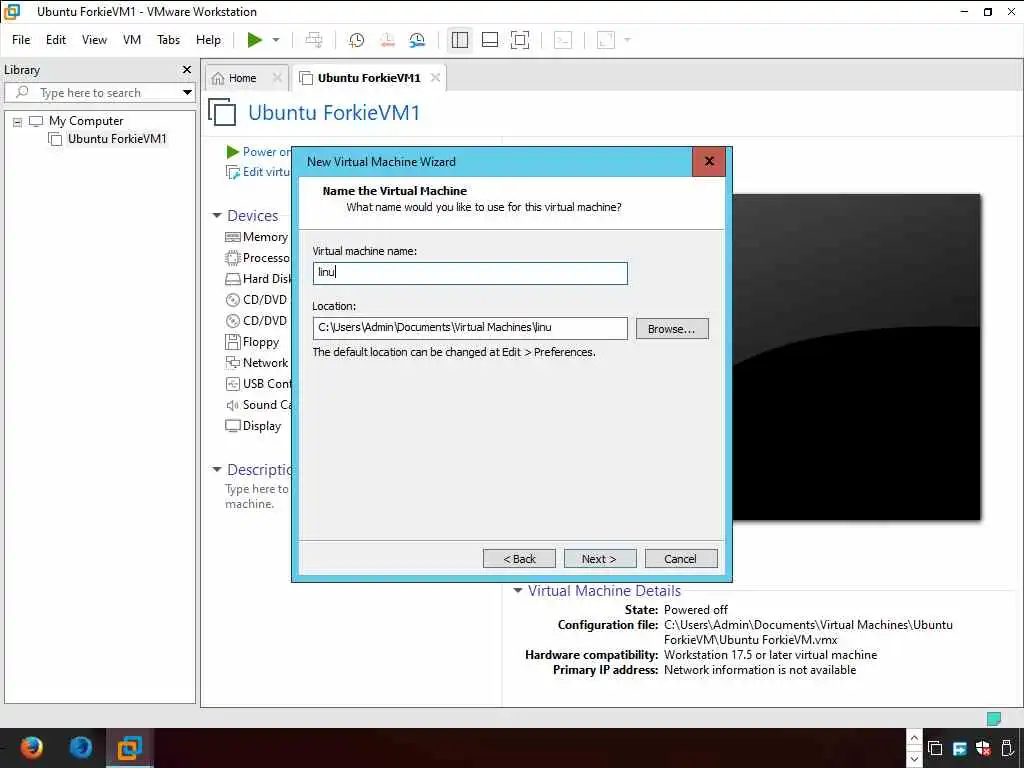
Task: Open the Help menu
Action: click(x=208, y=40)
